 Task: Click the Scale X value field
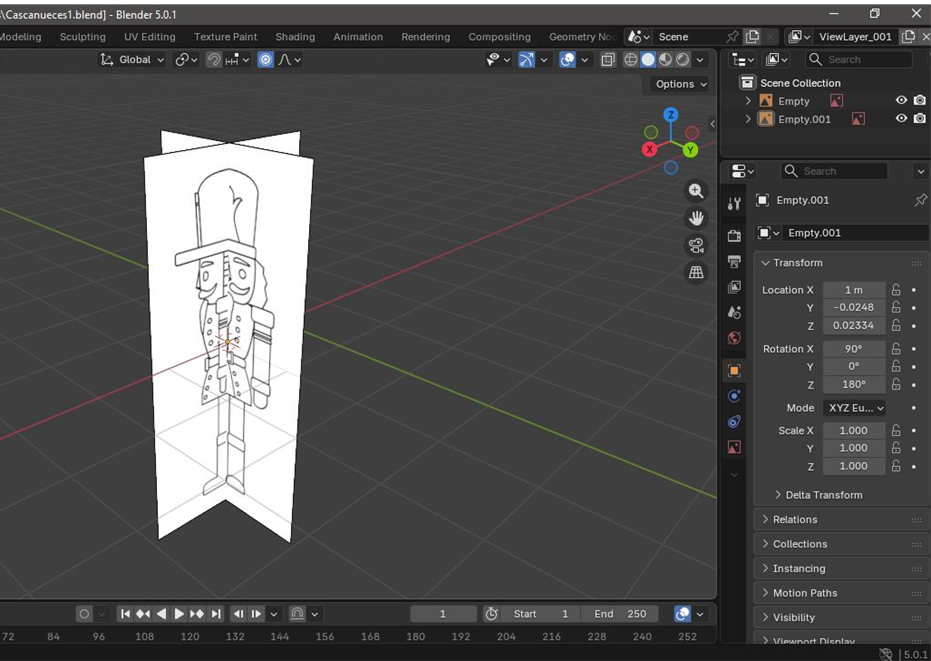pyautogui.click(x=853, y=431)
